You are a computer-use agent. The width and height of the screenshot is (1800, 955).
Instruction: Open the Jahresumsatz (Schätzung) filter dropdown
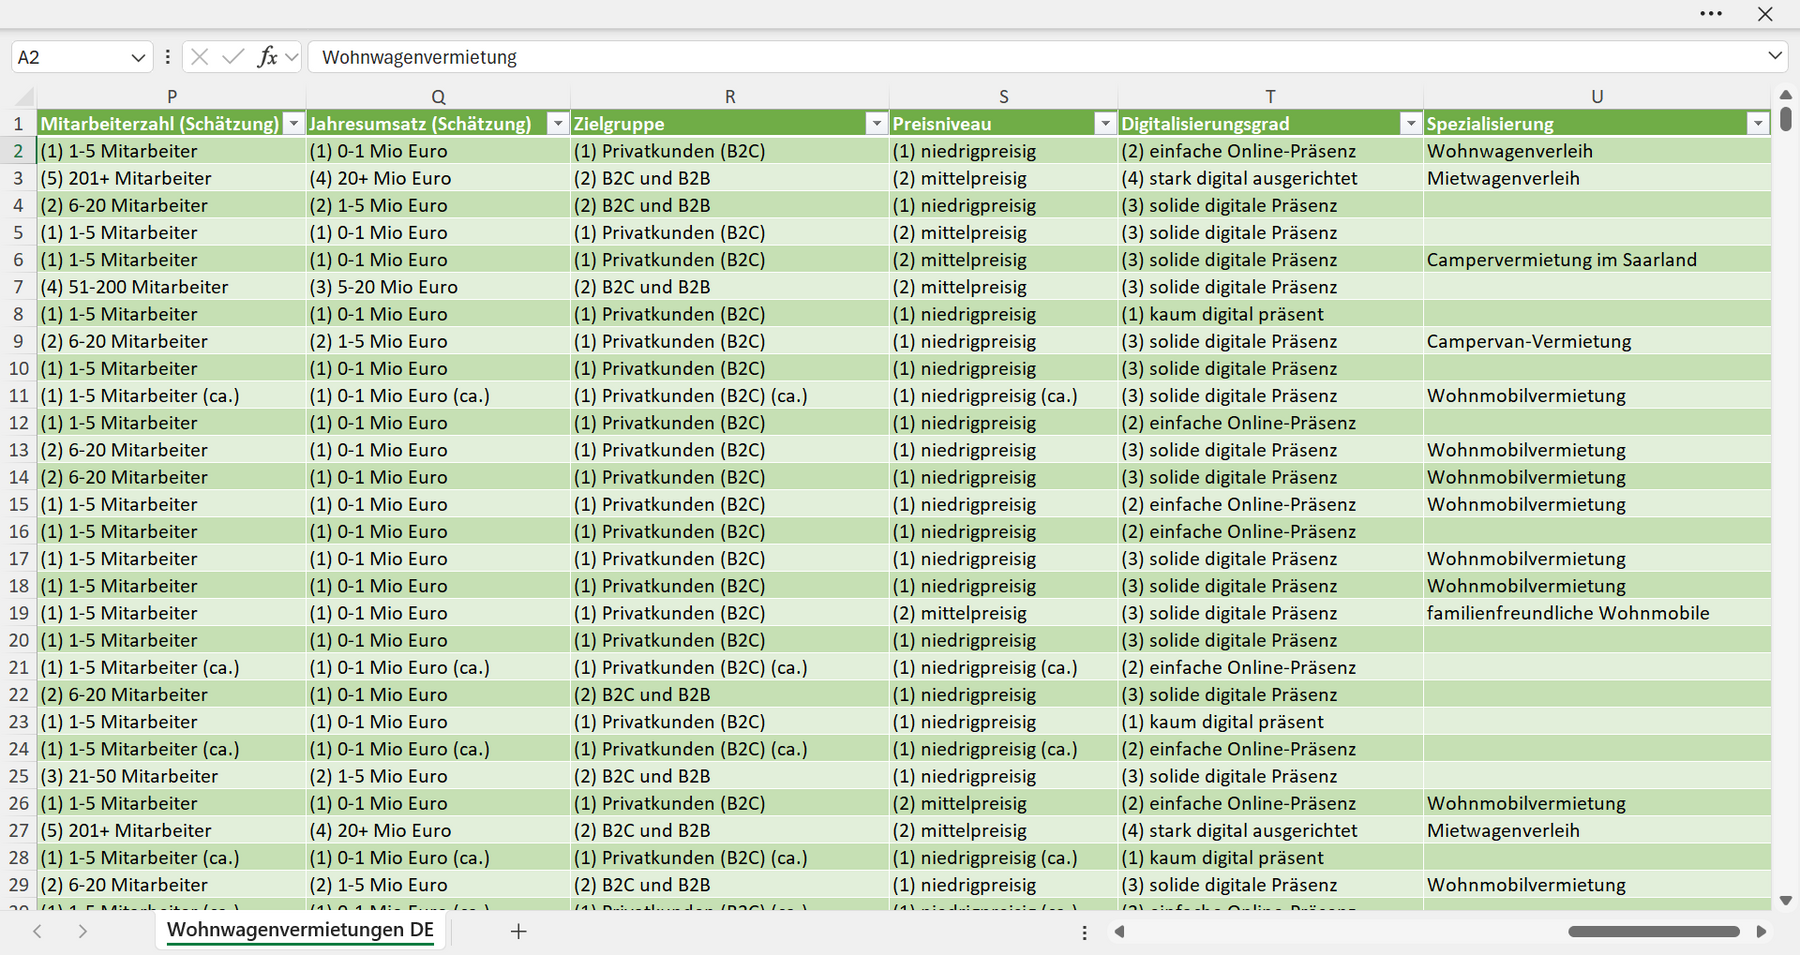pos(558,124)
